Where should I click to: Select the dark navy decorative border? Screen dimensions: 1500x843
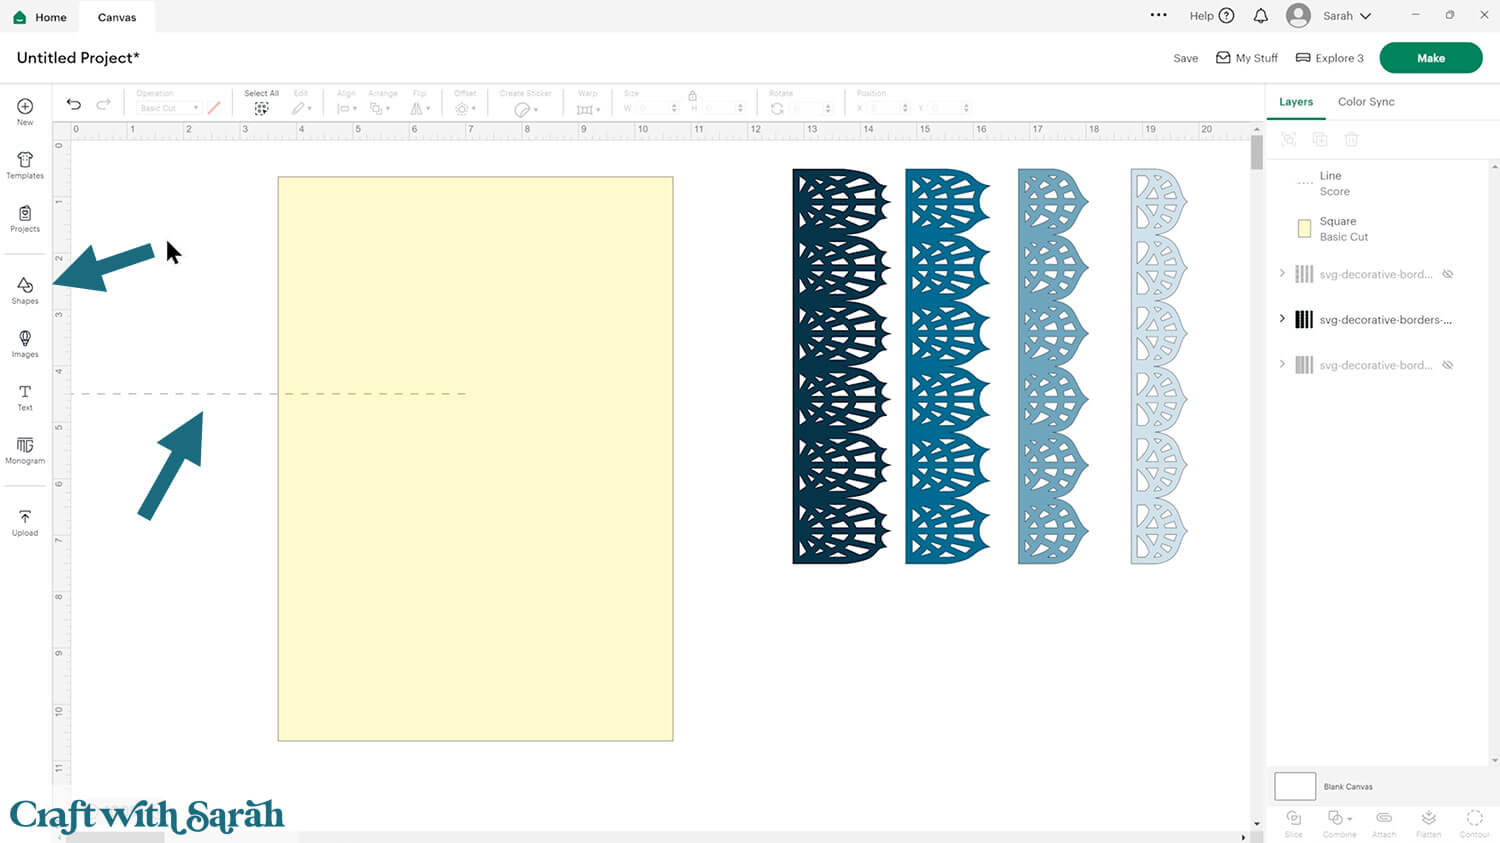tap(841, 366)
